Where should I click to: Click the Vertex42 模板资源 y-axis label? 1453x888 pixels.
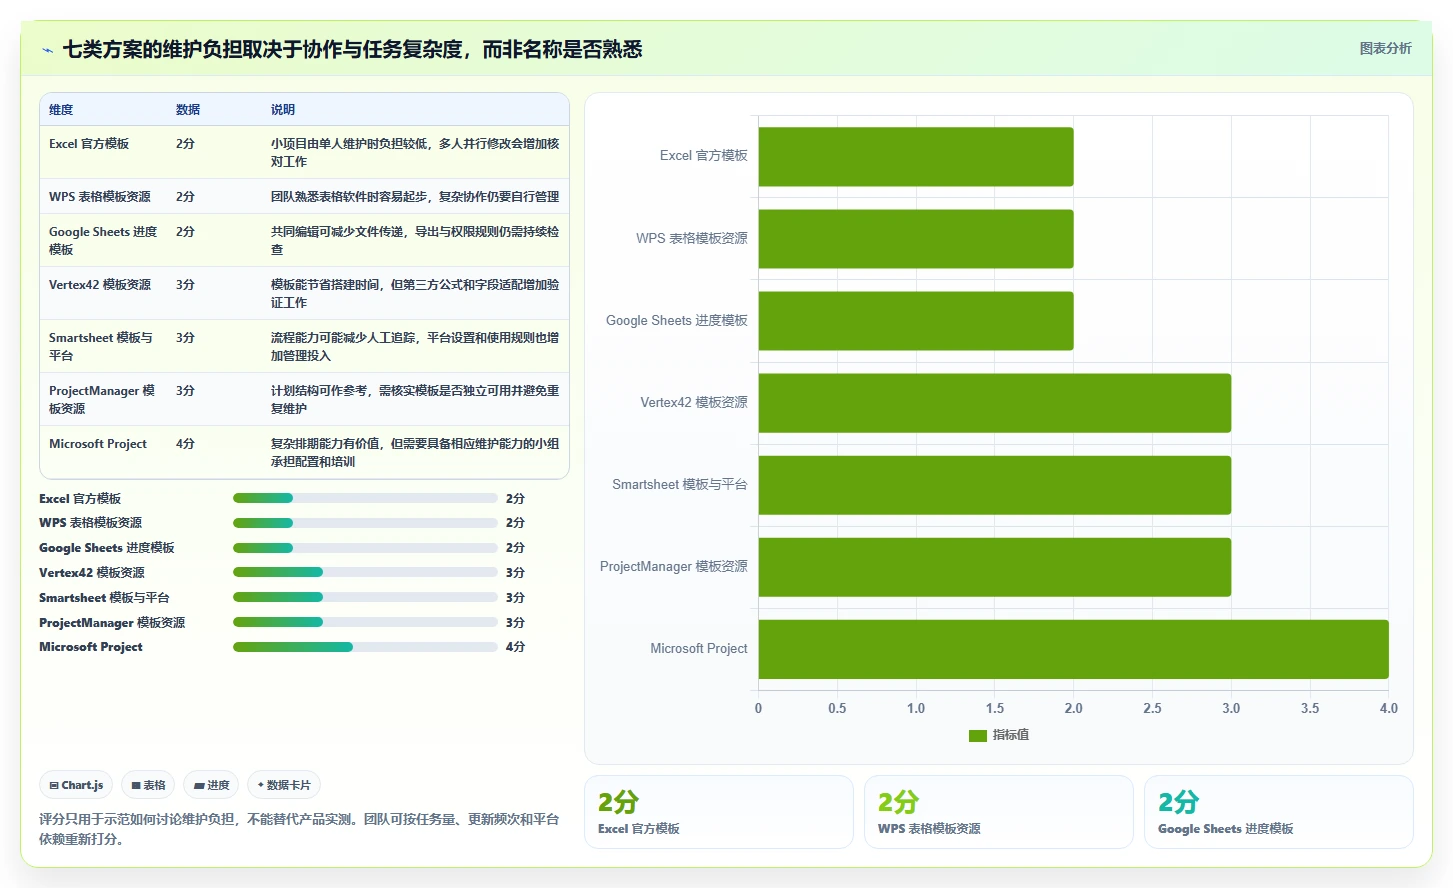[694, 403]
